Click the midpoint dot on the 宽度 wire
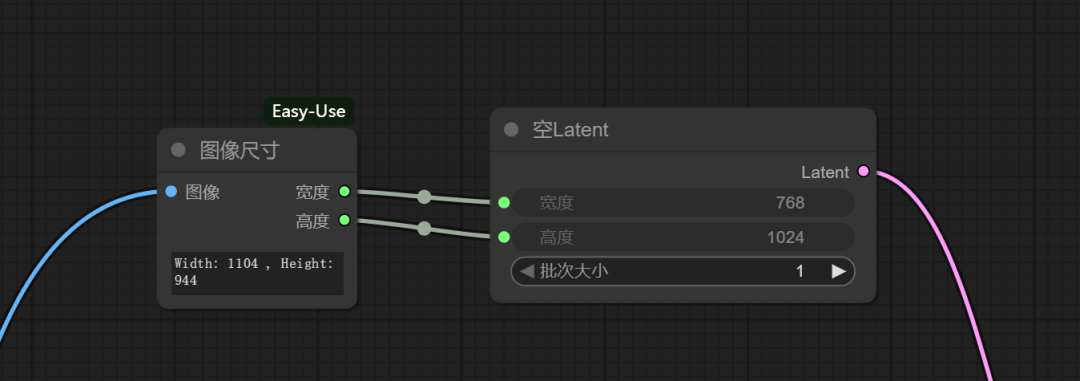This screenshot has width=1080, height=381. pyautogui.click(x=424, y=197)
